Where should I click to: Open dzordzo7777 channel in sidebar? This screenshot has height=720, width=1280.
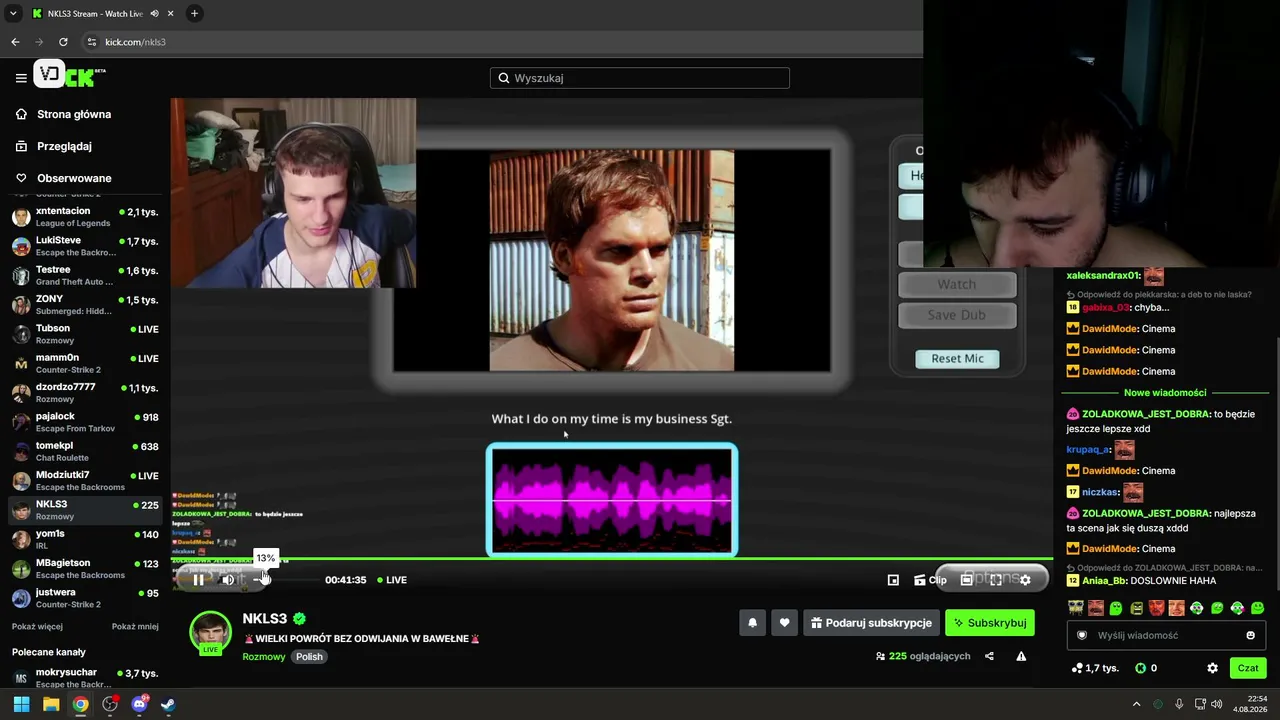(85, 392)
